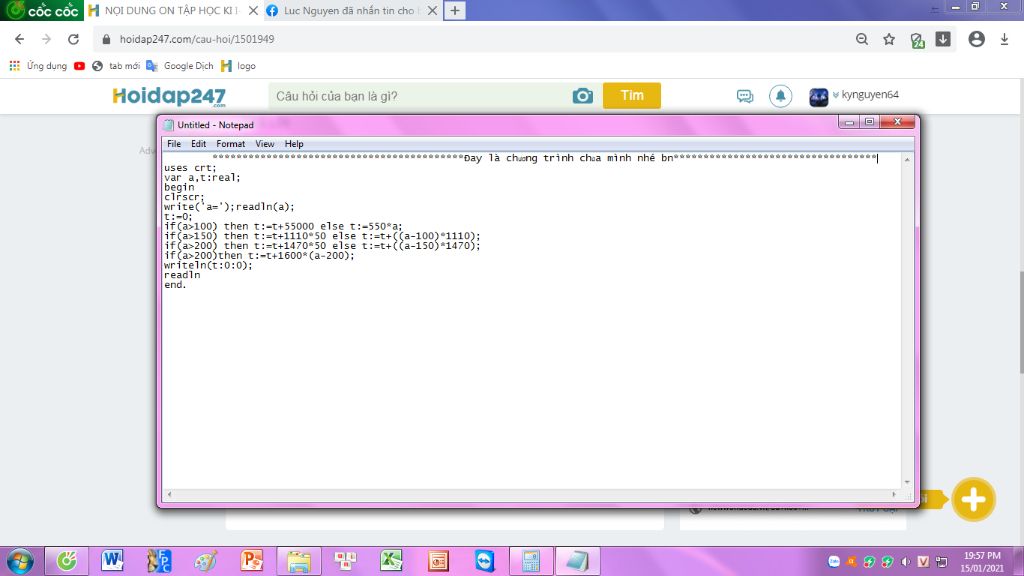Open the Help menu in Notepad
This screenshot has width=1024, height=576.
294,144
